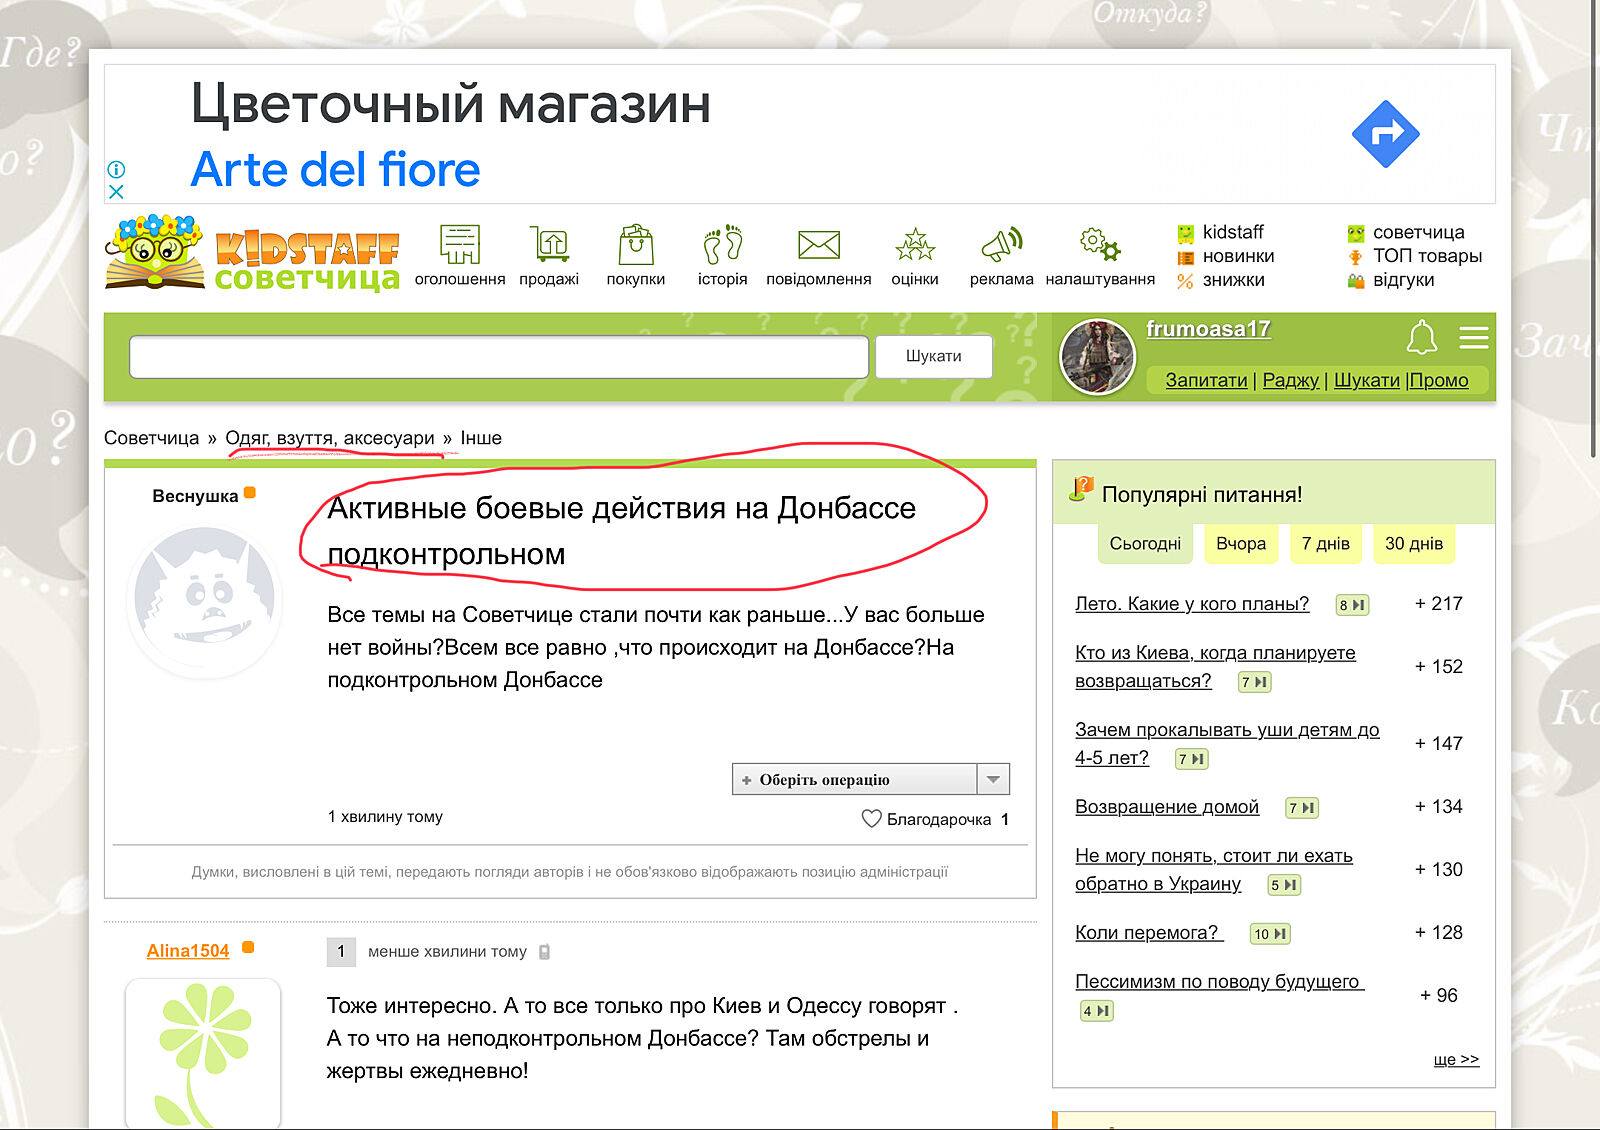Open the frumoasa17 profile avatar
1600x1130 pixels.
tap(1097, 357)
